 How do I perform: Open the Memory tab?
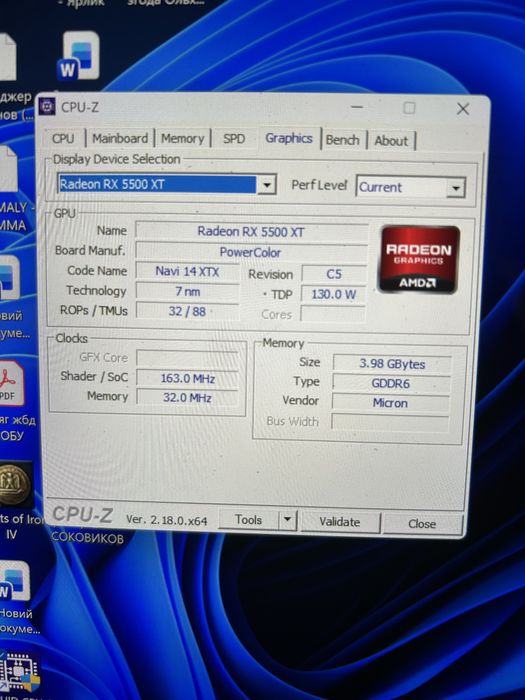coord(182,139)
